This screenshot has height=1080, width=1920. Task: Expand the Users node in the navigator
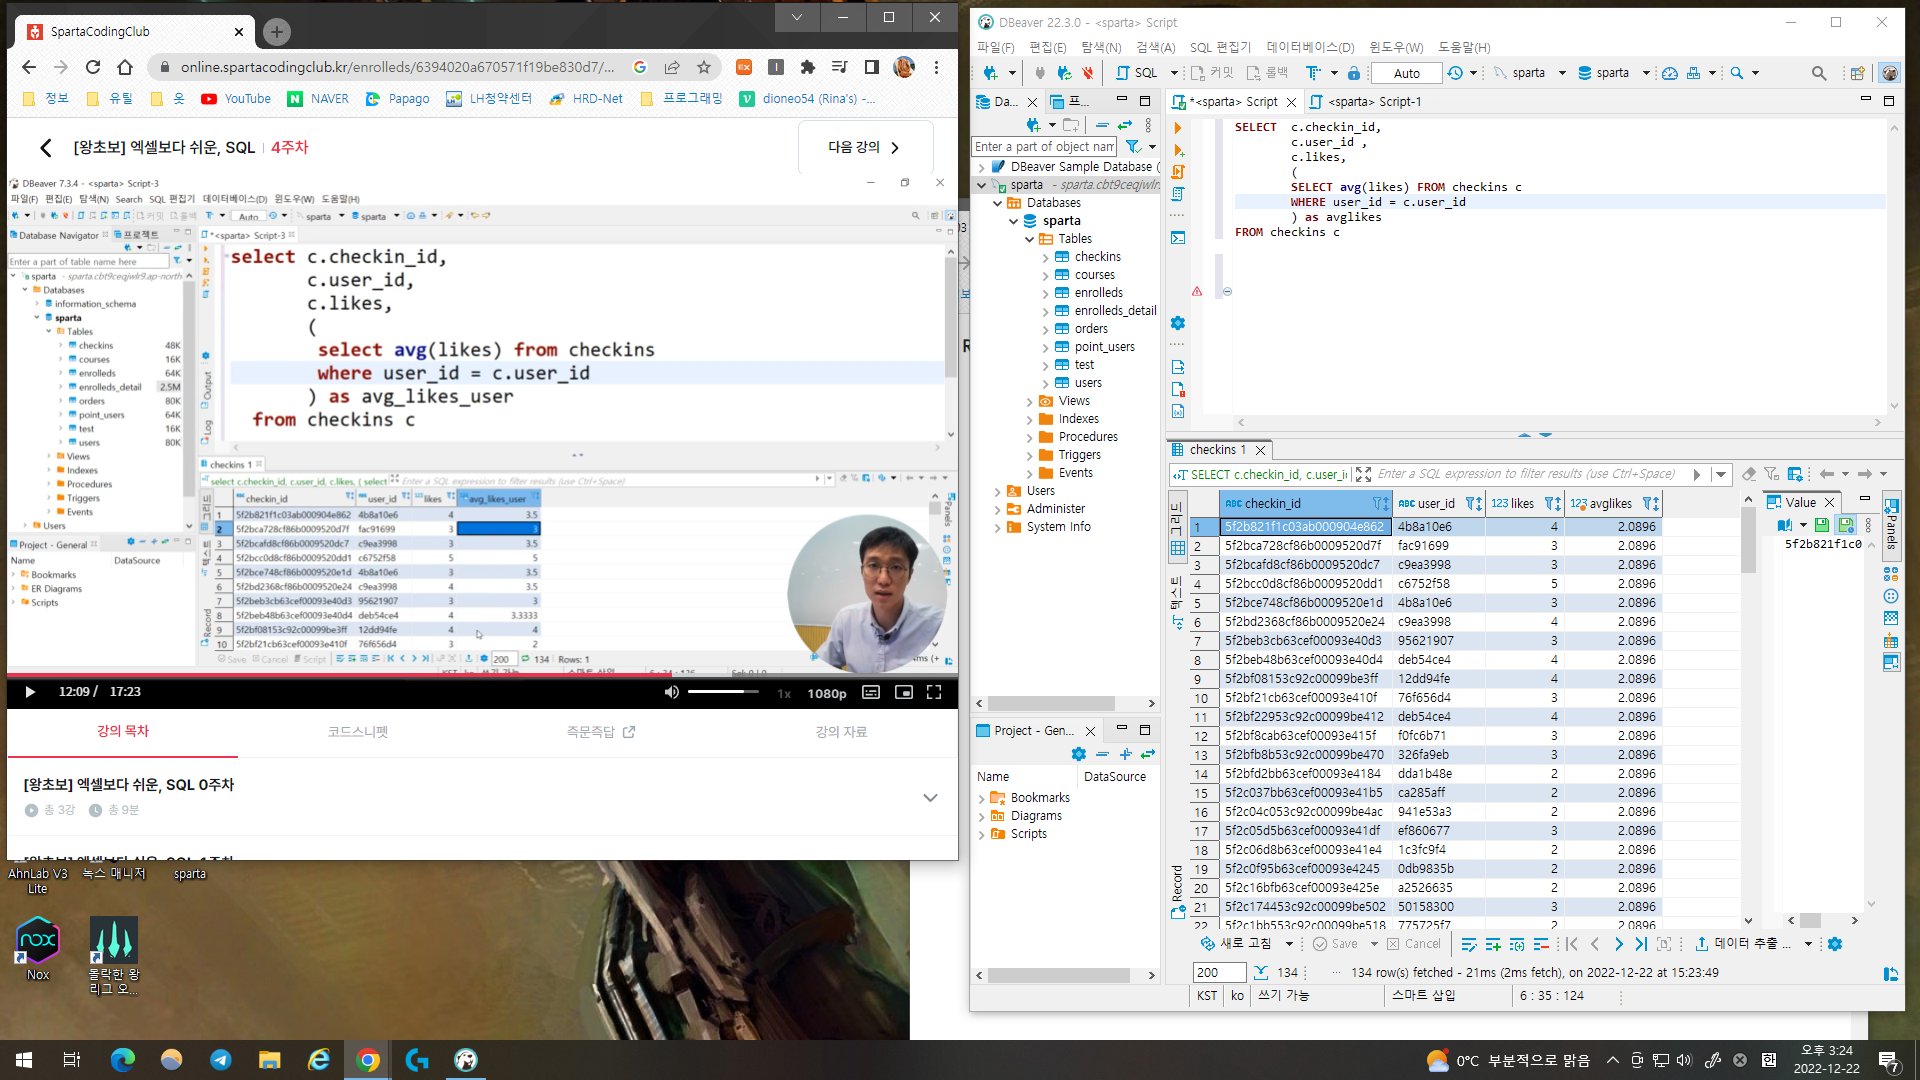click(997, 491)
